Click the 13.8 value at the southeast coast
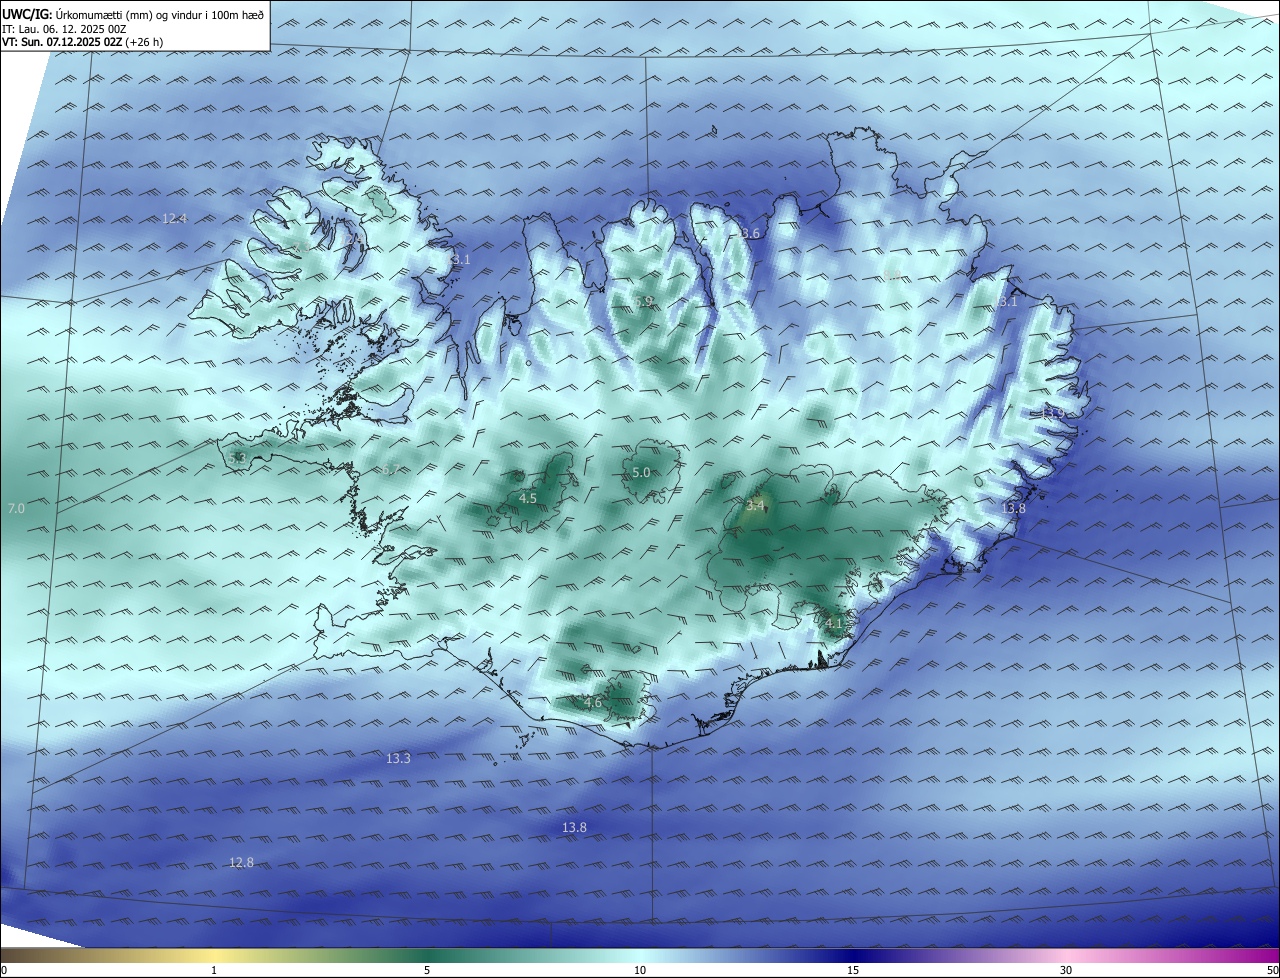This screenshot has height=978, width=1280. click(1013, 509)
